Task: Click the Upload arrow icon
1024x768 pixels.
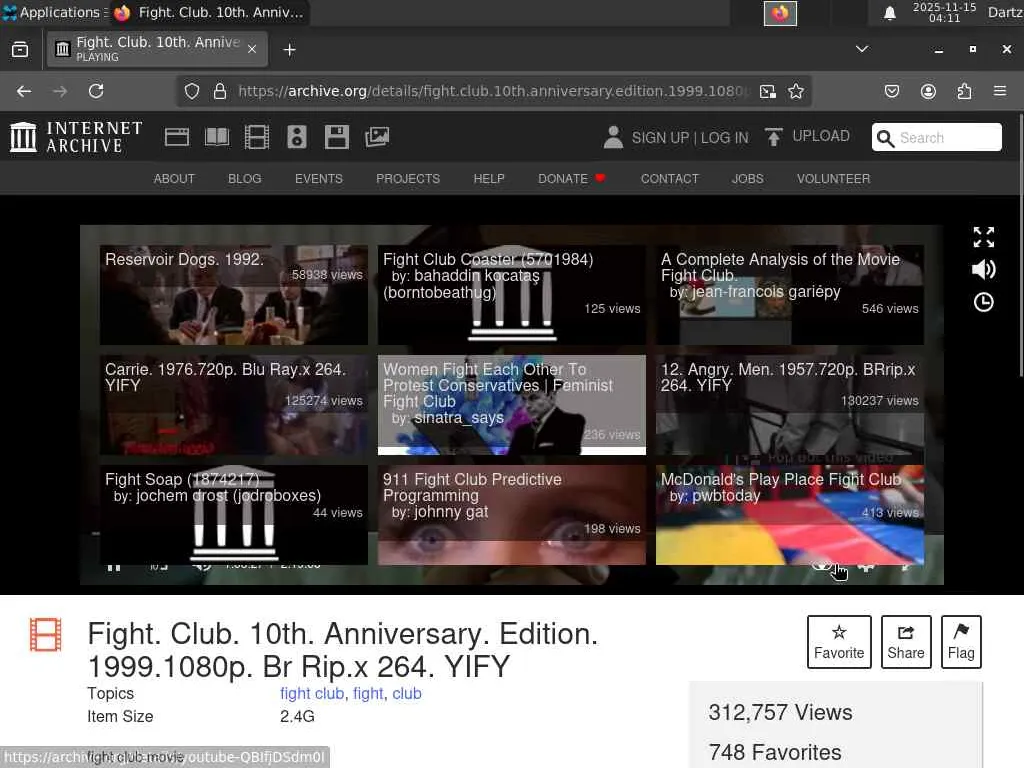Action: tap(773, 137)
